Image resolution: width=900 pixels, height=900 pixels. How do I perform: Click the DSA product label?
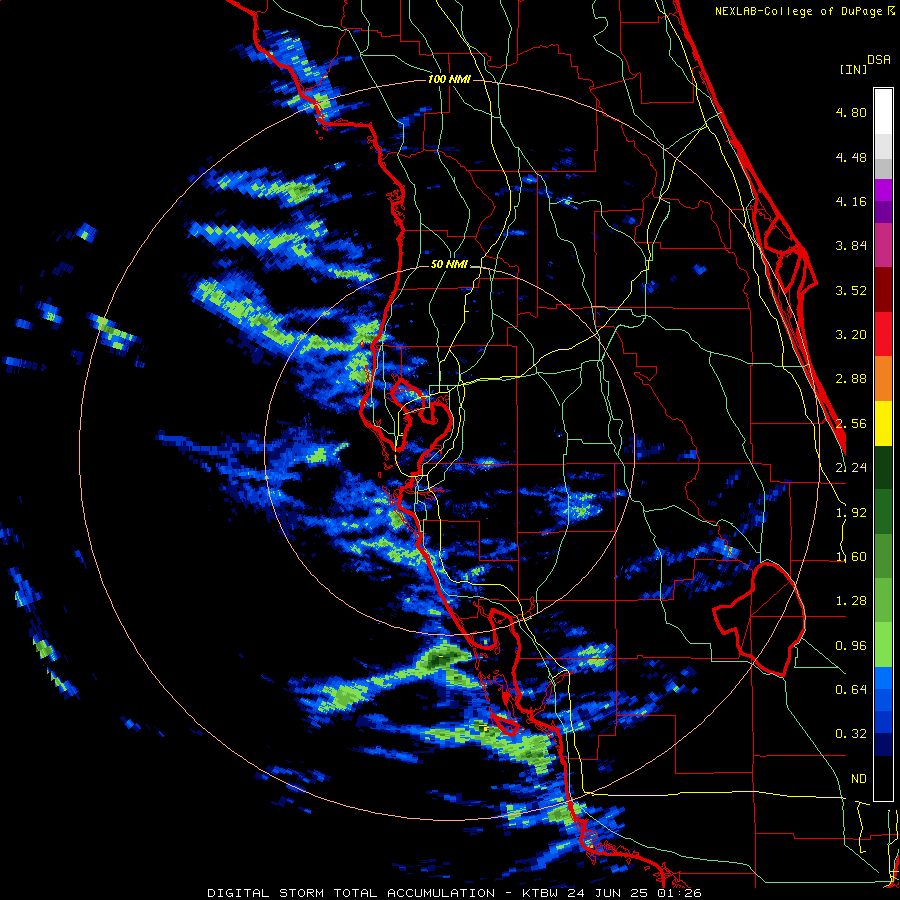click(879, 60)
